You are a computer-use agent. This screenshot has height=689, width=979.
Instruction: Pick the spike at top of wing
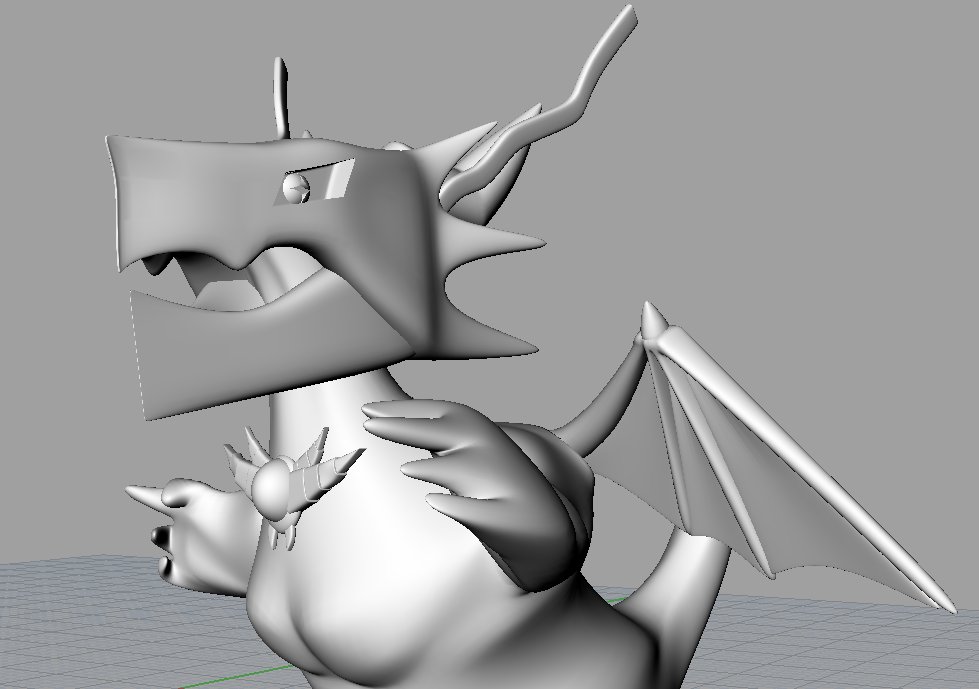(652, 321)
